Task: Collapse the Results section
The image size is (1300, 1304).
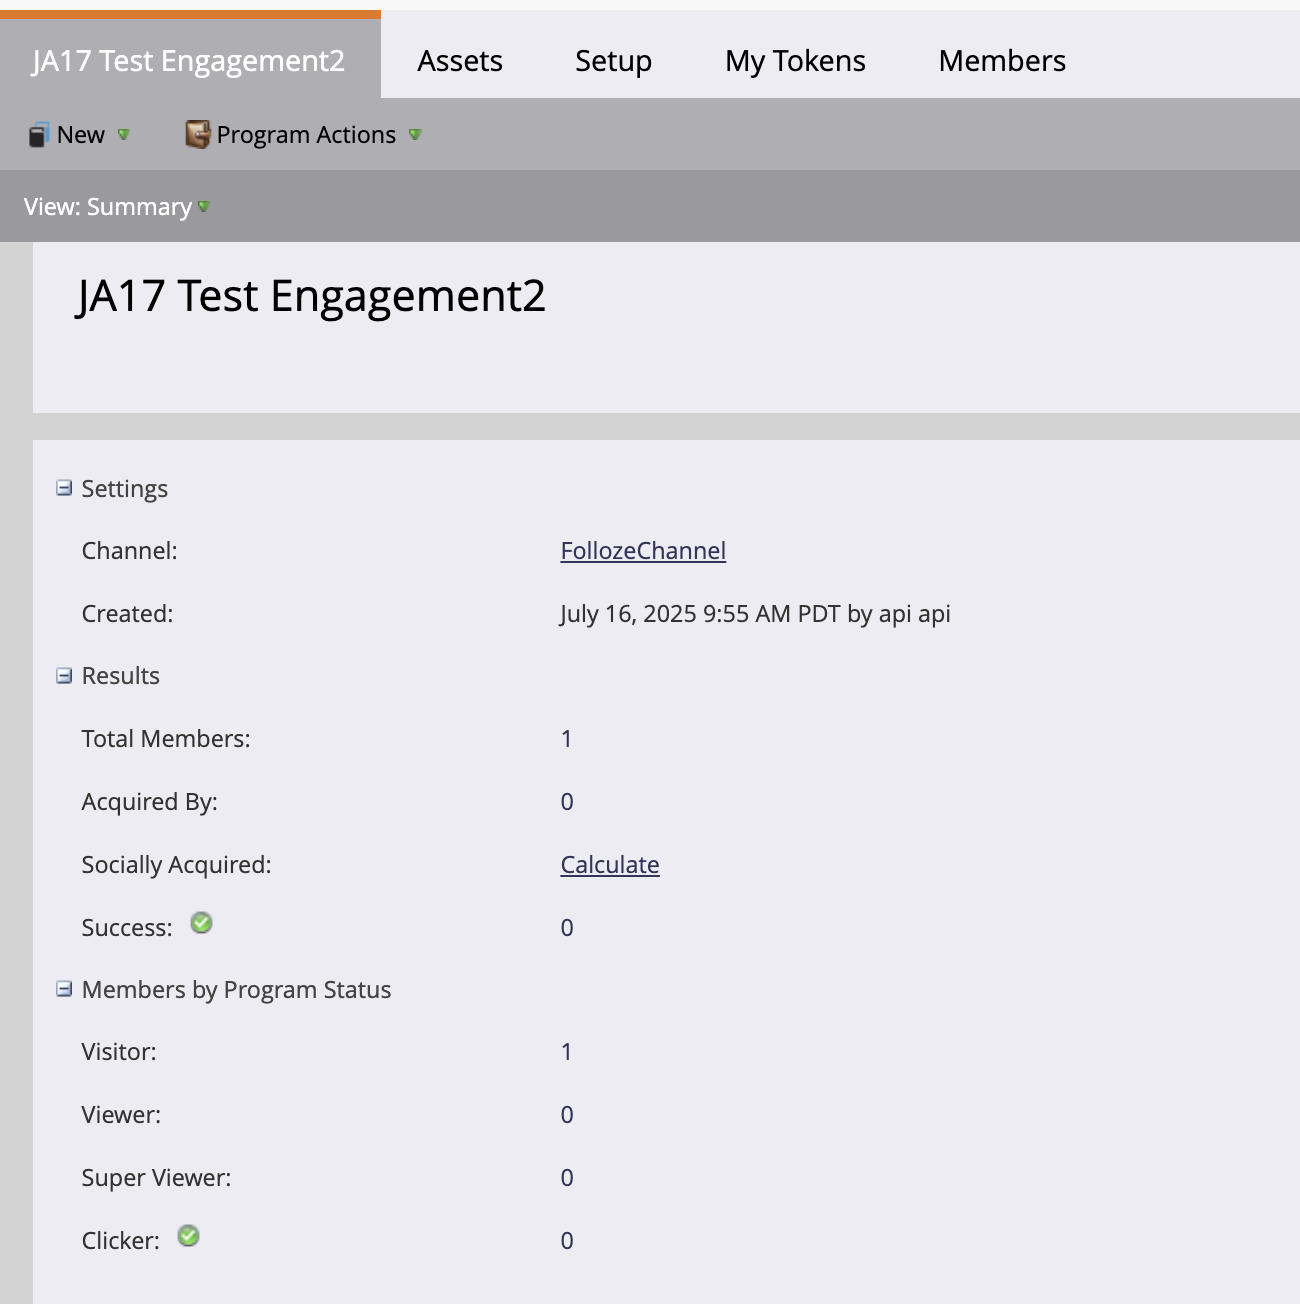Action: click(64, 676)
